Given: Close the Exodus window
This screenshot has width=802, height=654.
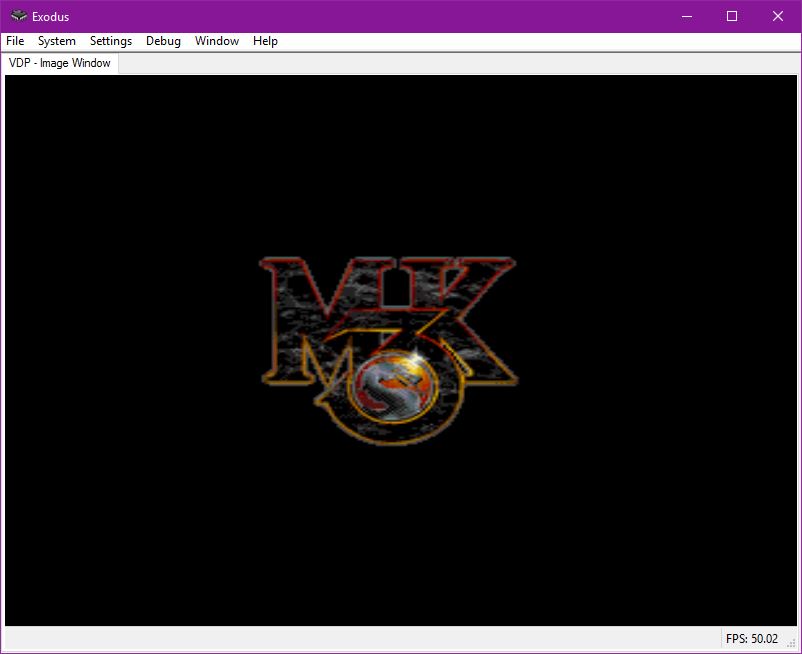Looking at the screenshot, I should (778, 16).
